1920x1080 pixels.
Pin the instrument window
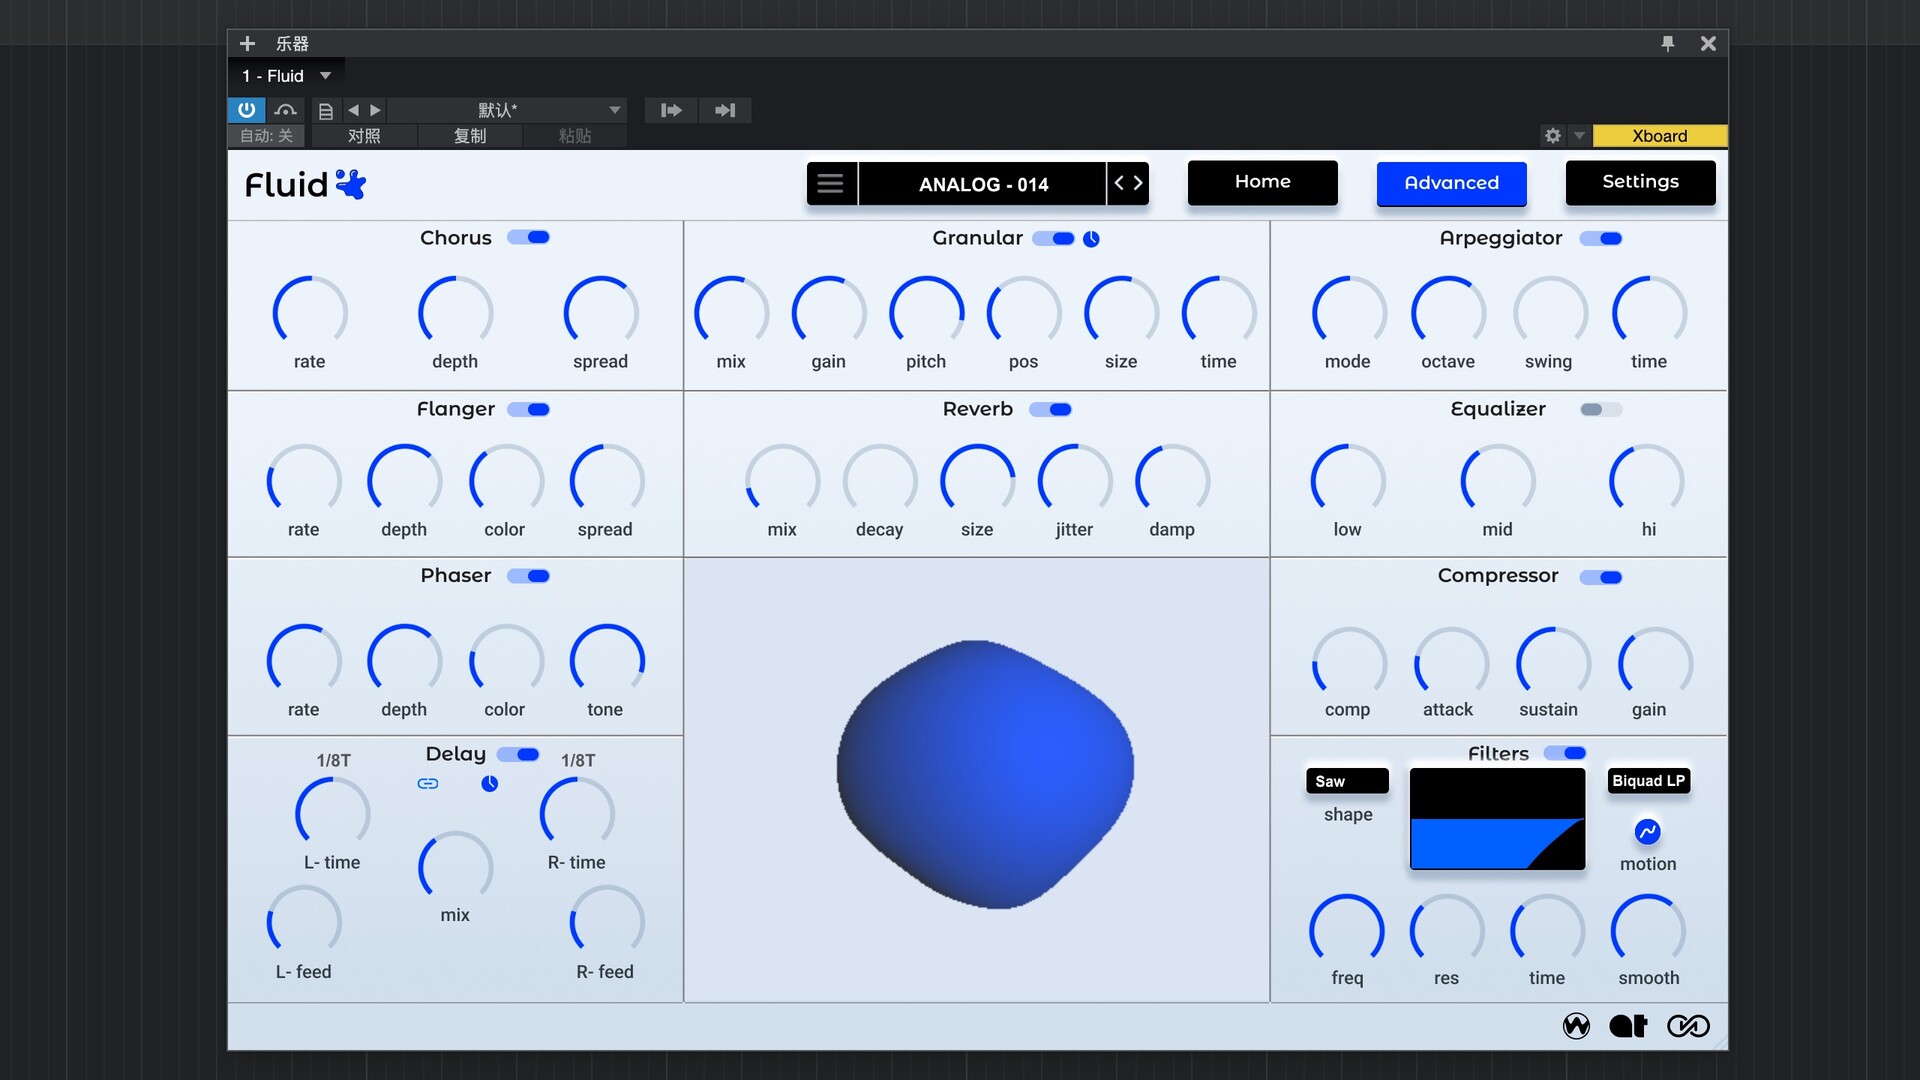tap(1667, 43)
